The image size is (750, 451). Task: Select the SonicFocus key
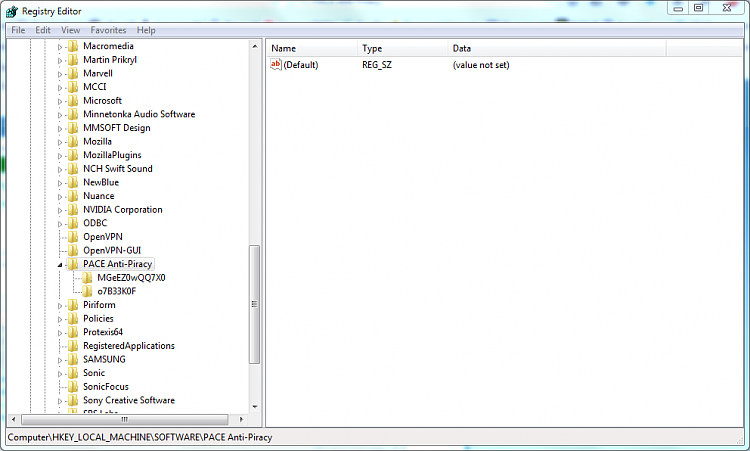pos(106,386)
